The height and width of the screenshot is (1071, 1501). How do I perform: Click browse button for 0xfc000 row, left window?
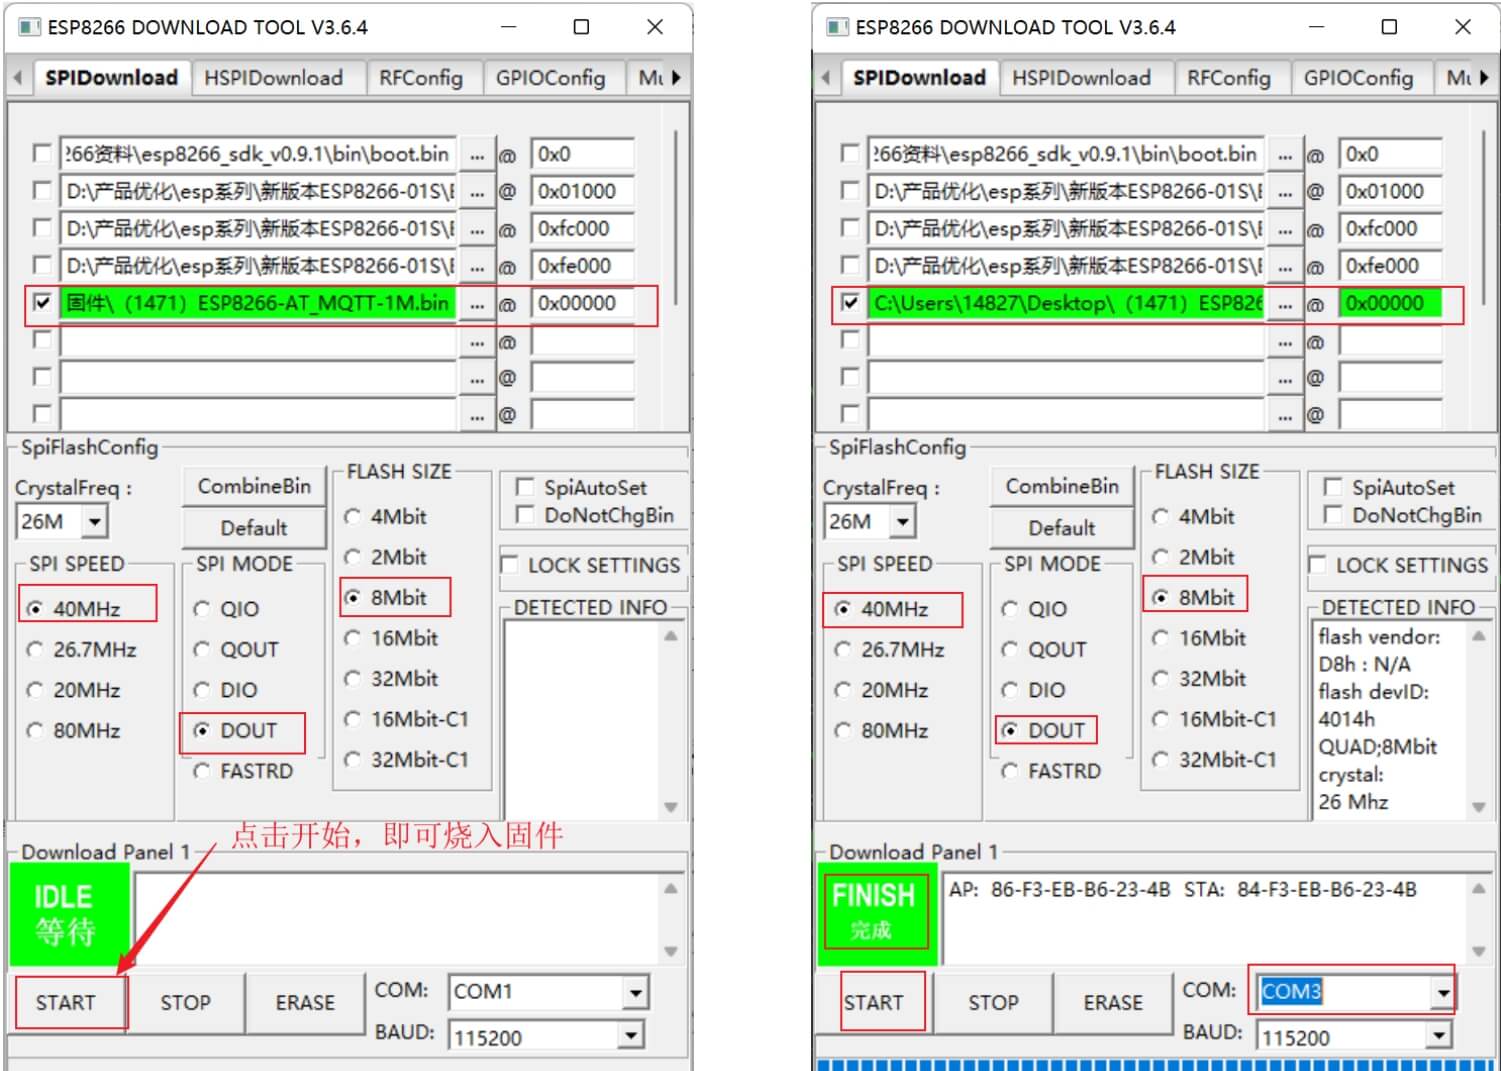click(477, 229)
